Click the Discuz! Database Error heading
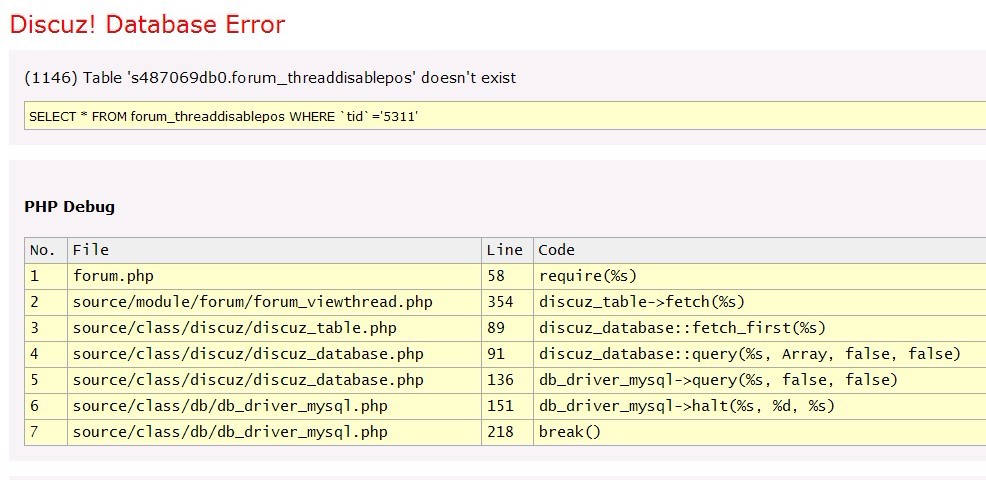 pyautogui.click(x=147, y=24)
